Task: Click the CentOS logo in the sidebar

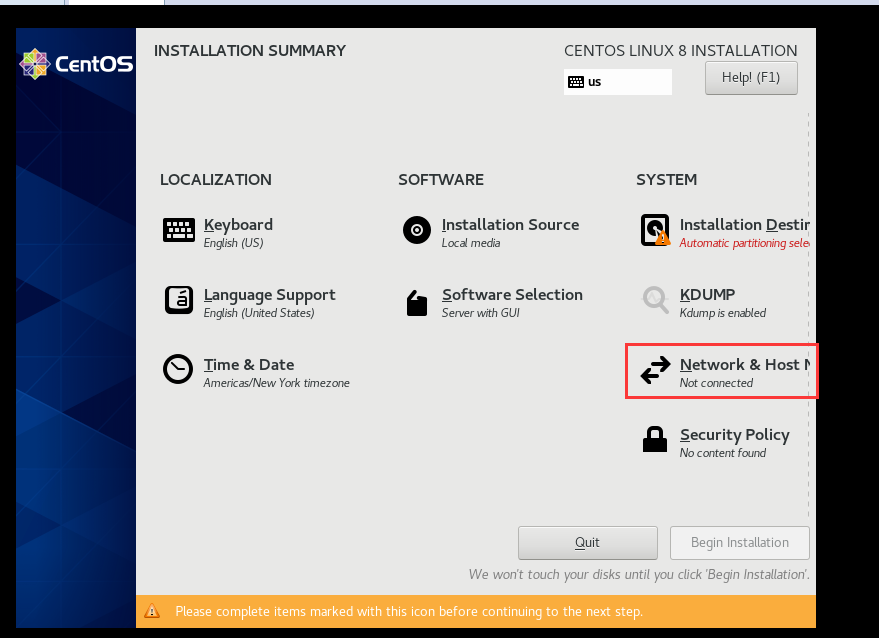Action: [76, 64]
